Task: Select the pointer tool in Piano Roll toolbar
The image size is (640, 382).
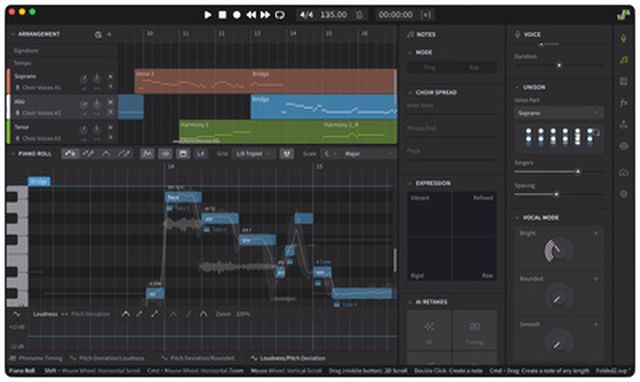Action: coord(70,153)
